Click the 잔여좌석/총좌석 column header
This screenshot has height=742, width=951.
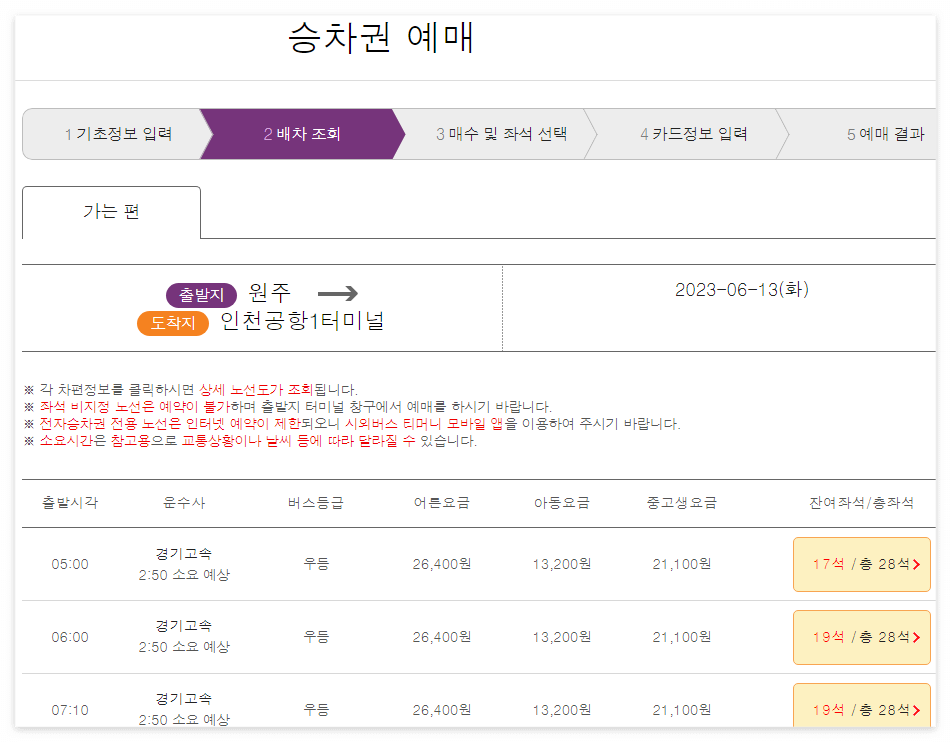click(861, 502)
